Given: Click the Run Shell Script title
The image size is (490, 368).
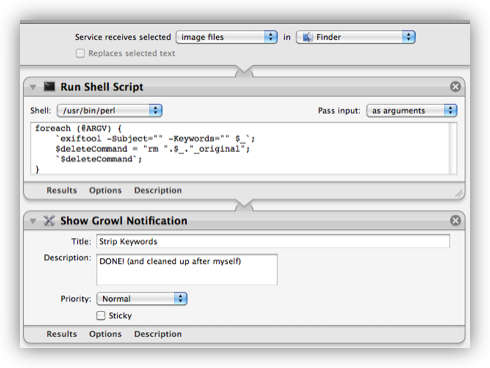Looking at the screenshot, I should point(102,87).
